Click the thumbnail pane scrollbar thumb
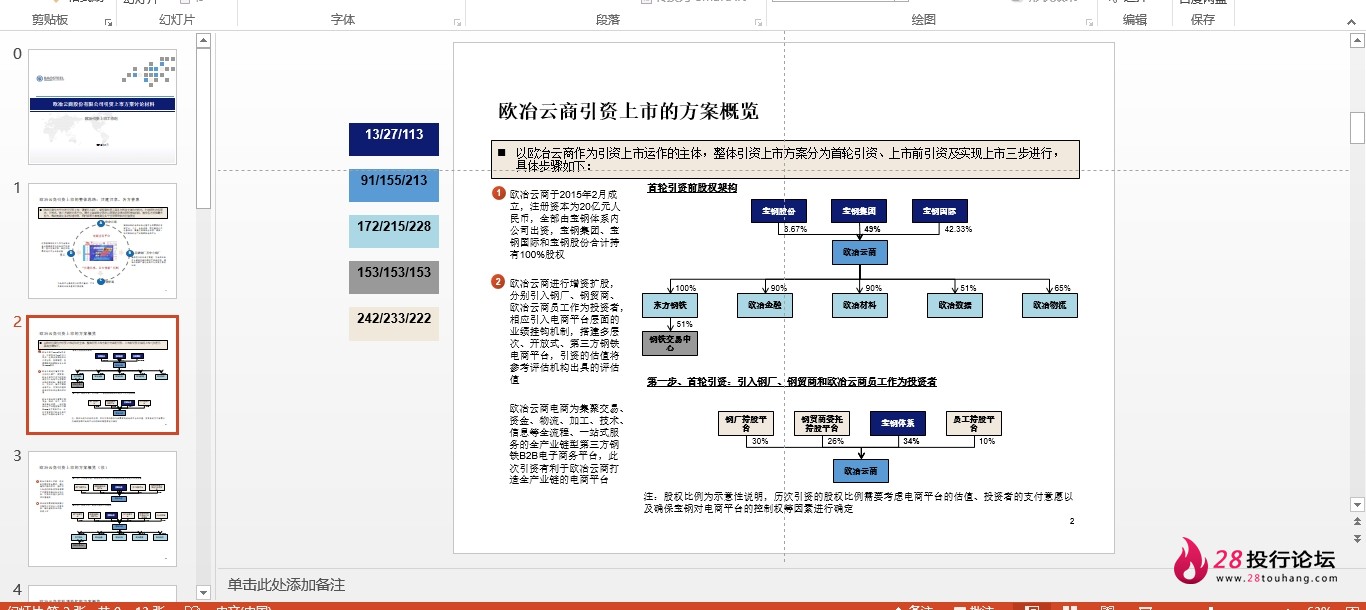The height and width of the screenshot is (610, 1366). click(203, 127)
